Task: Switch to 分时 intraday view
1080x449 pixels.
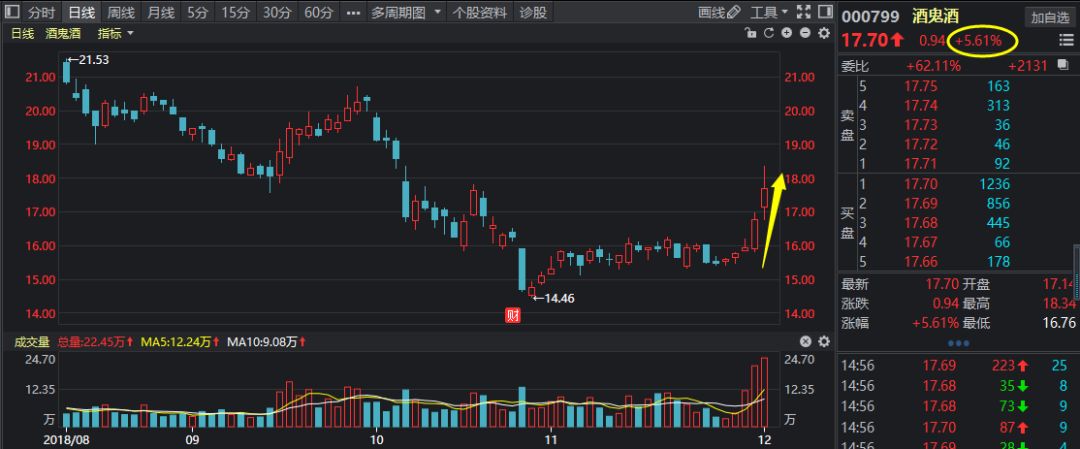Action: click(41, 12)
